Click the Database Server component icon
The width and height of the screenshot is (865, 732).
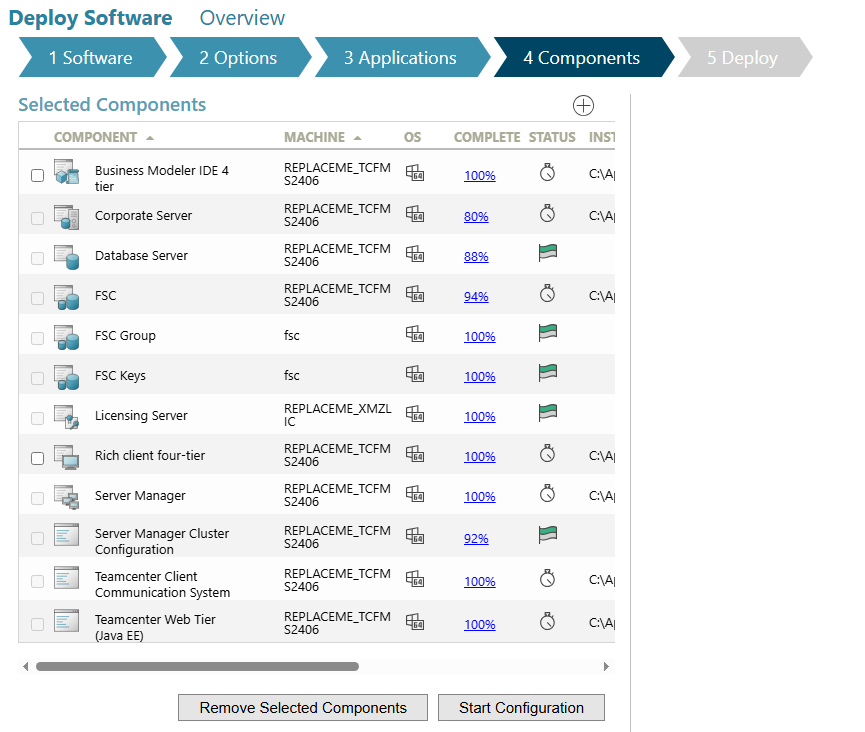(67, 257)
